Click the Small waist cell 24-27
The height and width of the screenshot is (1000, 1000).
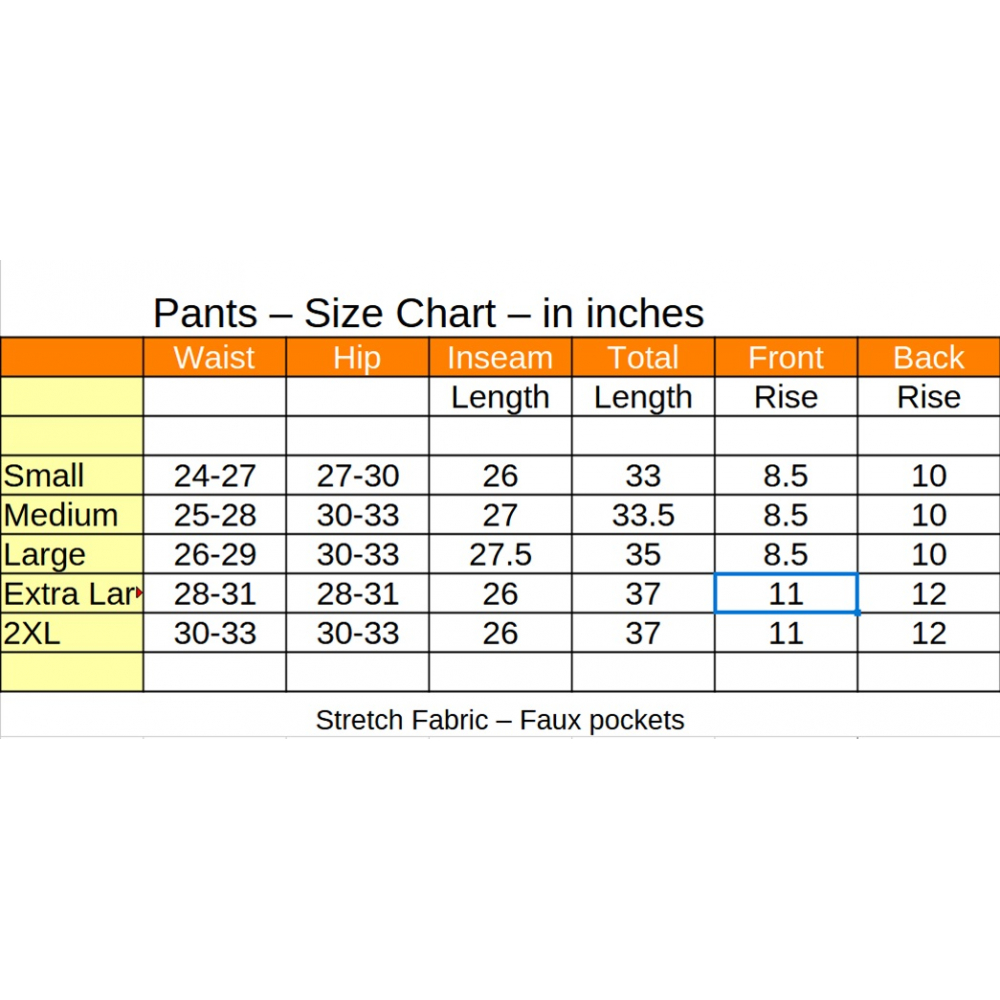(215, 476)
